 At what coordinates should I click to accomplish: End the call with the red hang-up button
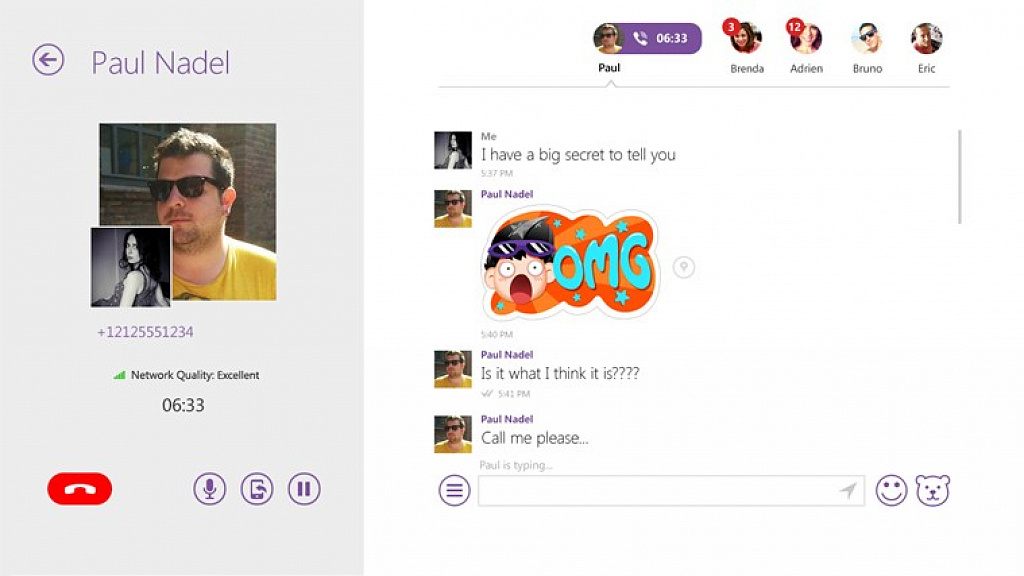[80, 488]
